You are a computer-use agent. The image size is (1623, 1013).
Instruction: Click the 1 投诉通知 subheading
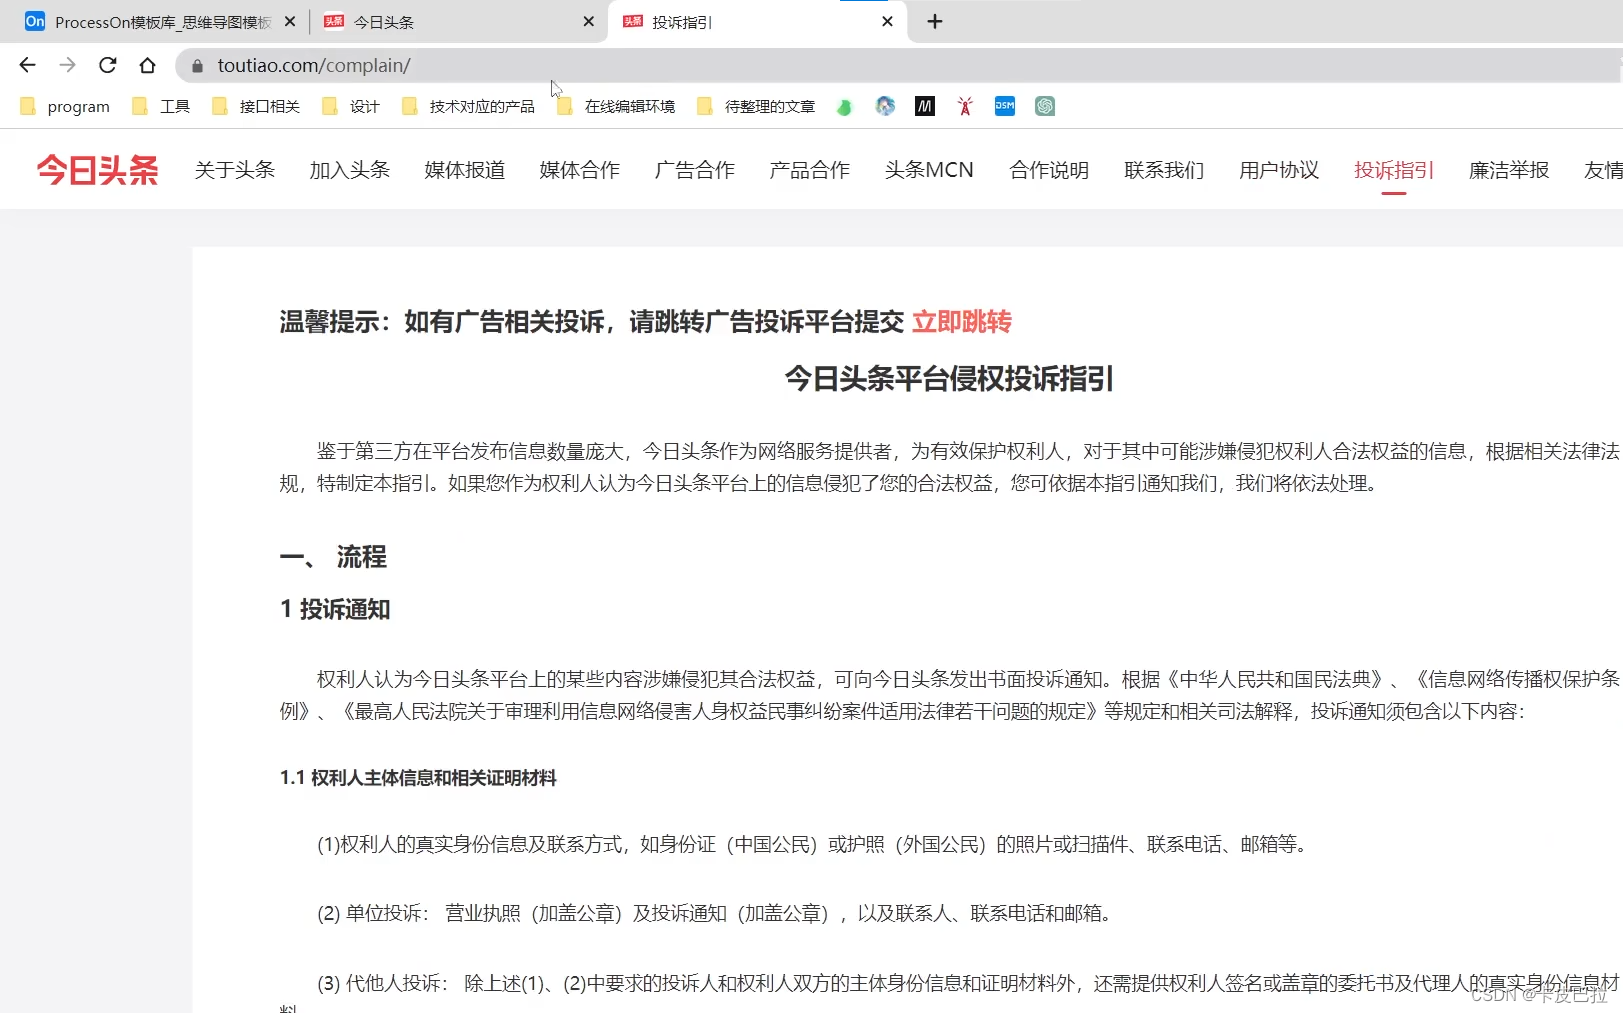[x=335, y=609]
